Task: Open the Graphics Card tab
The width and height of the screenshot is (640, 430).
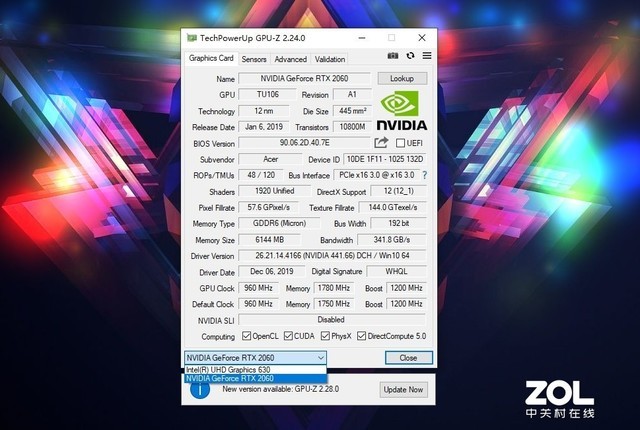Action: [x=211, y=58]
